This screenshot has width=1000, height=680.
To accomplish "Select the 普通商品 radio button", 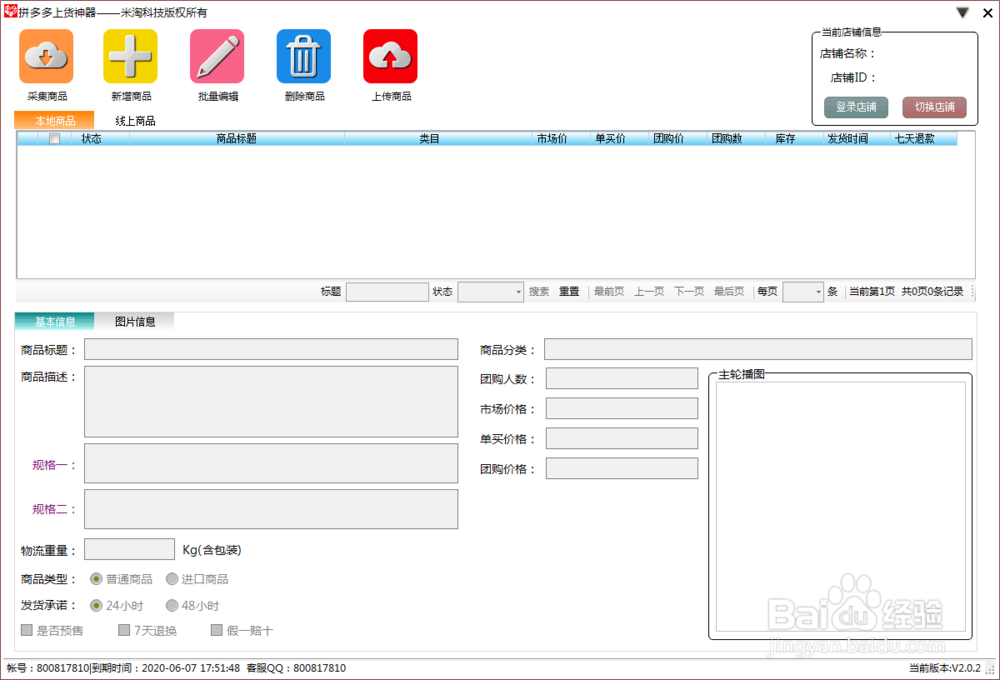I will 96,579.
